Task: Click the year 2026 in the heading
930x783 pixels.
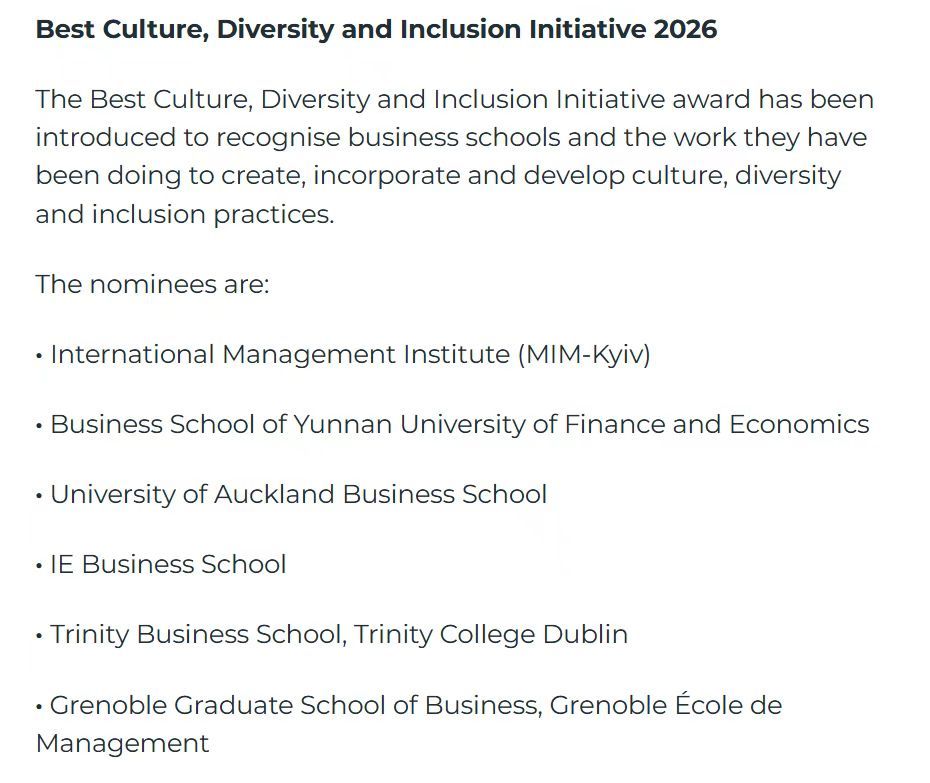Action: click(685, 29)
